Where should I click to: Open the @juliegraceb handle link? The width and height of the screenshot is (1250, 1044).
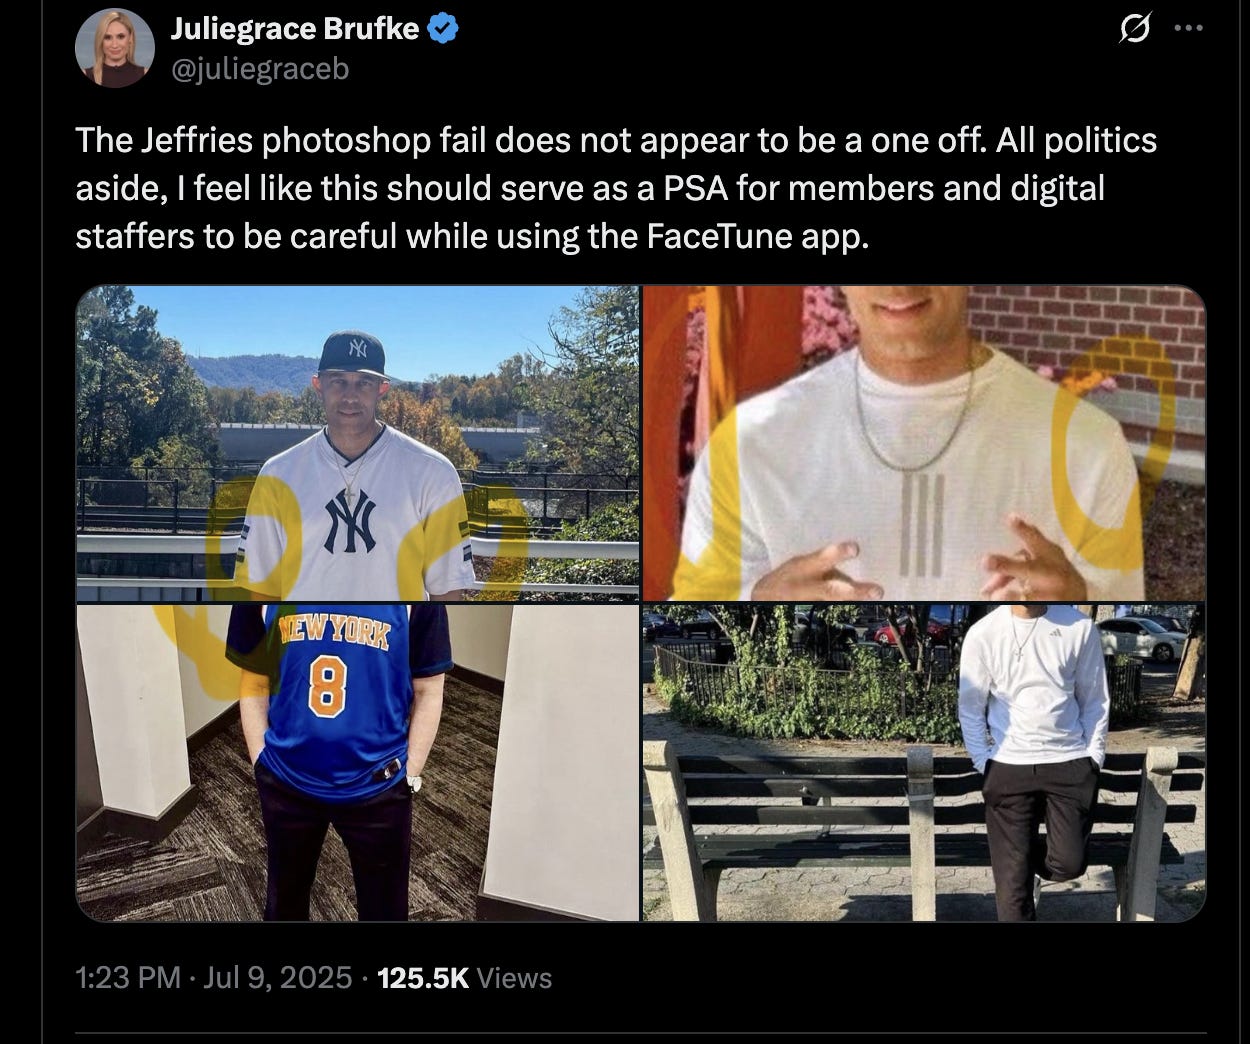click(x=260, y=69)
